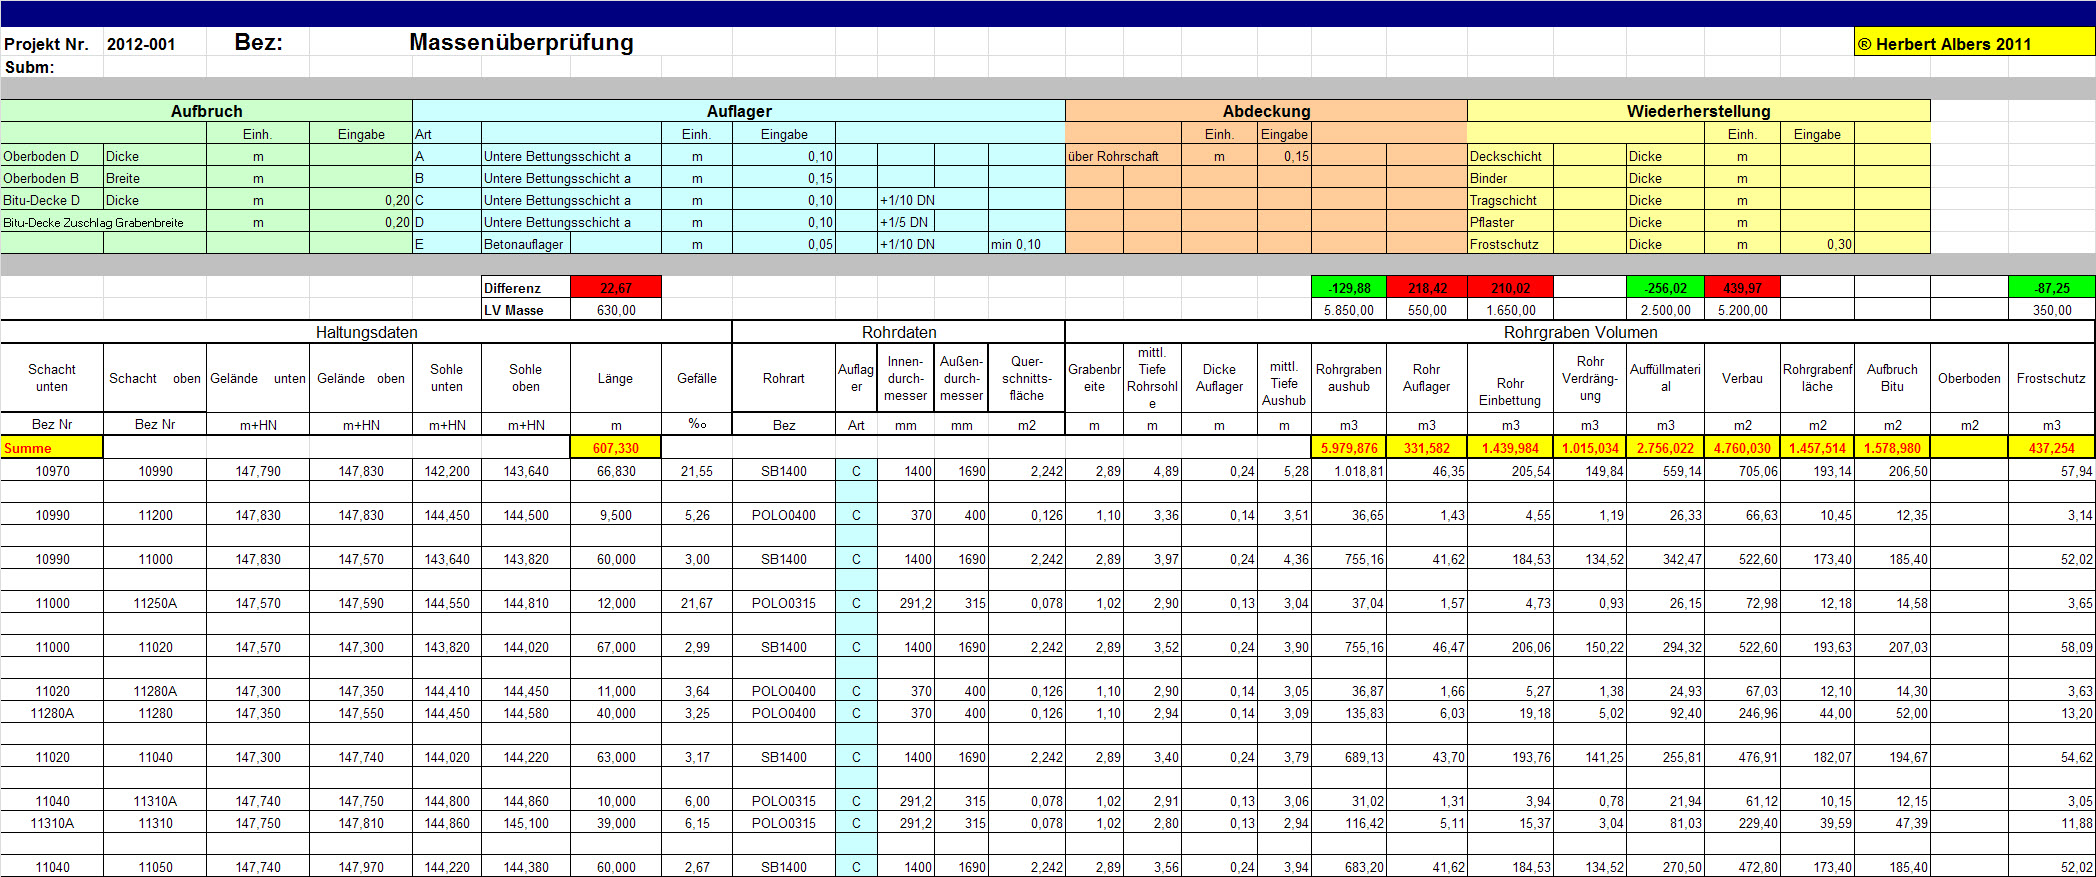
Task: Click the über Rohrschaft value 0,15
Action: coord(1284,156)
